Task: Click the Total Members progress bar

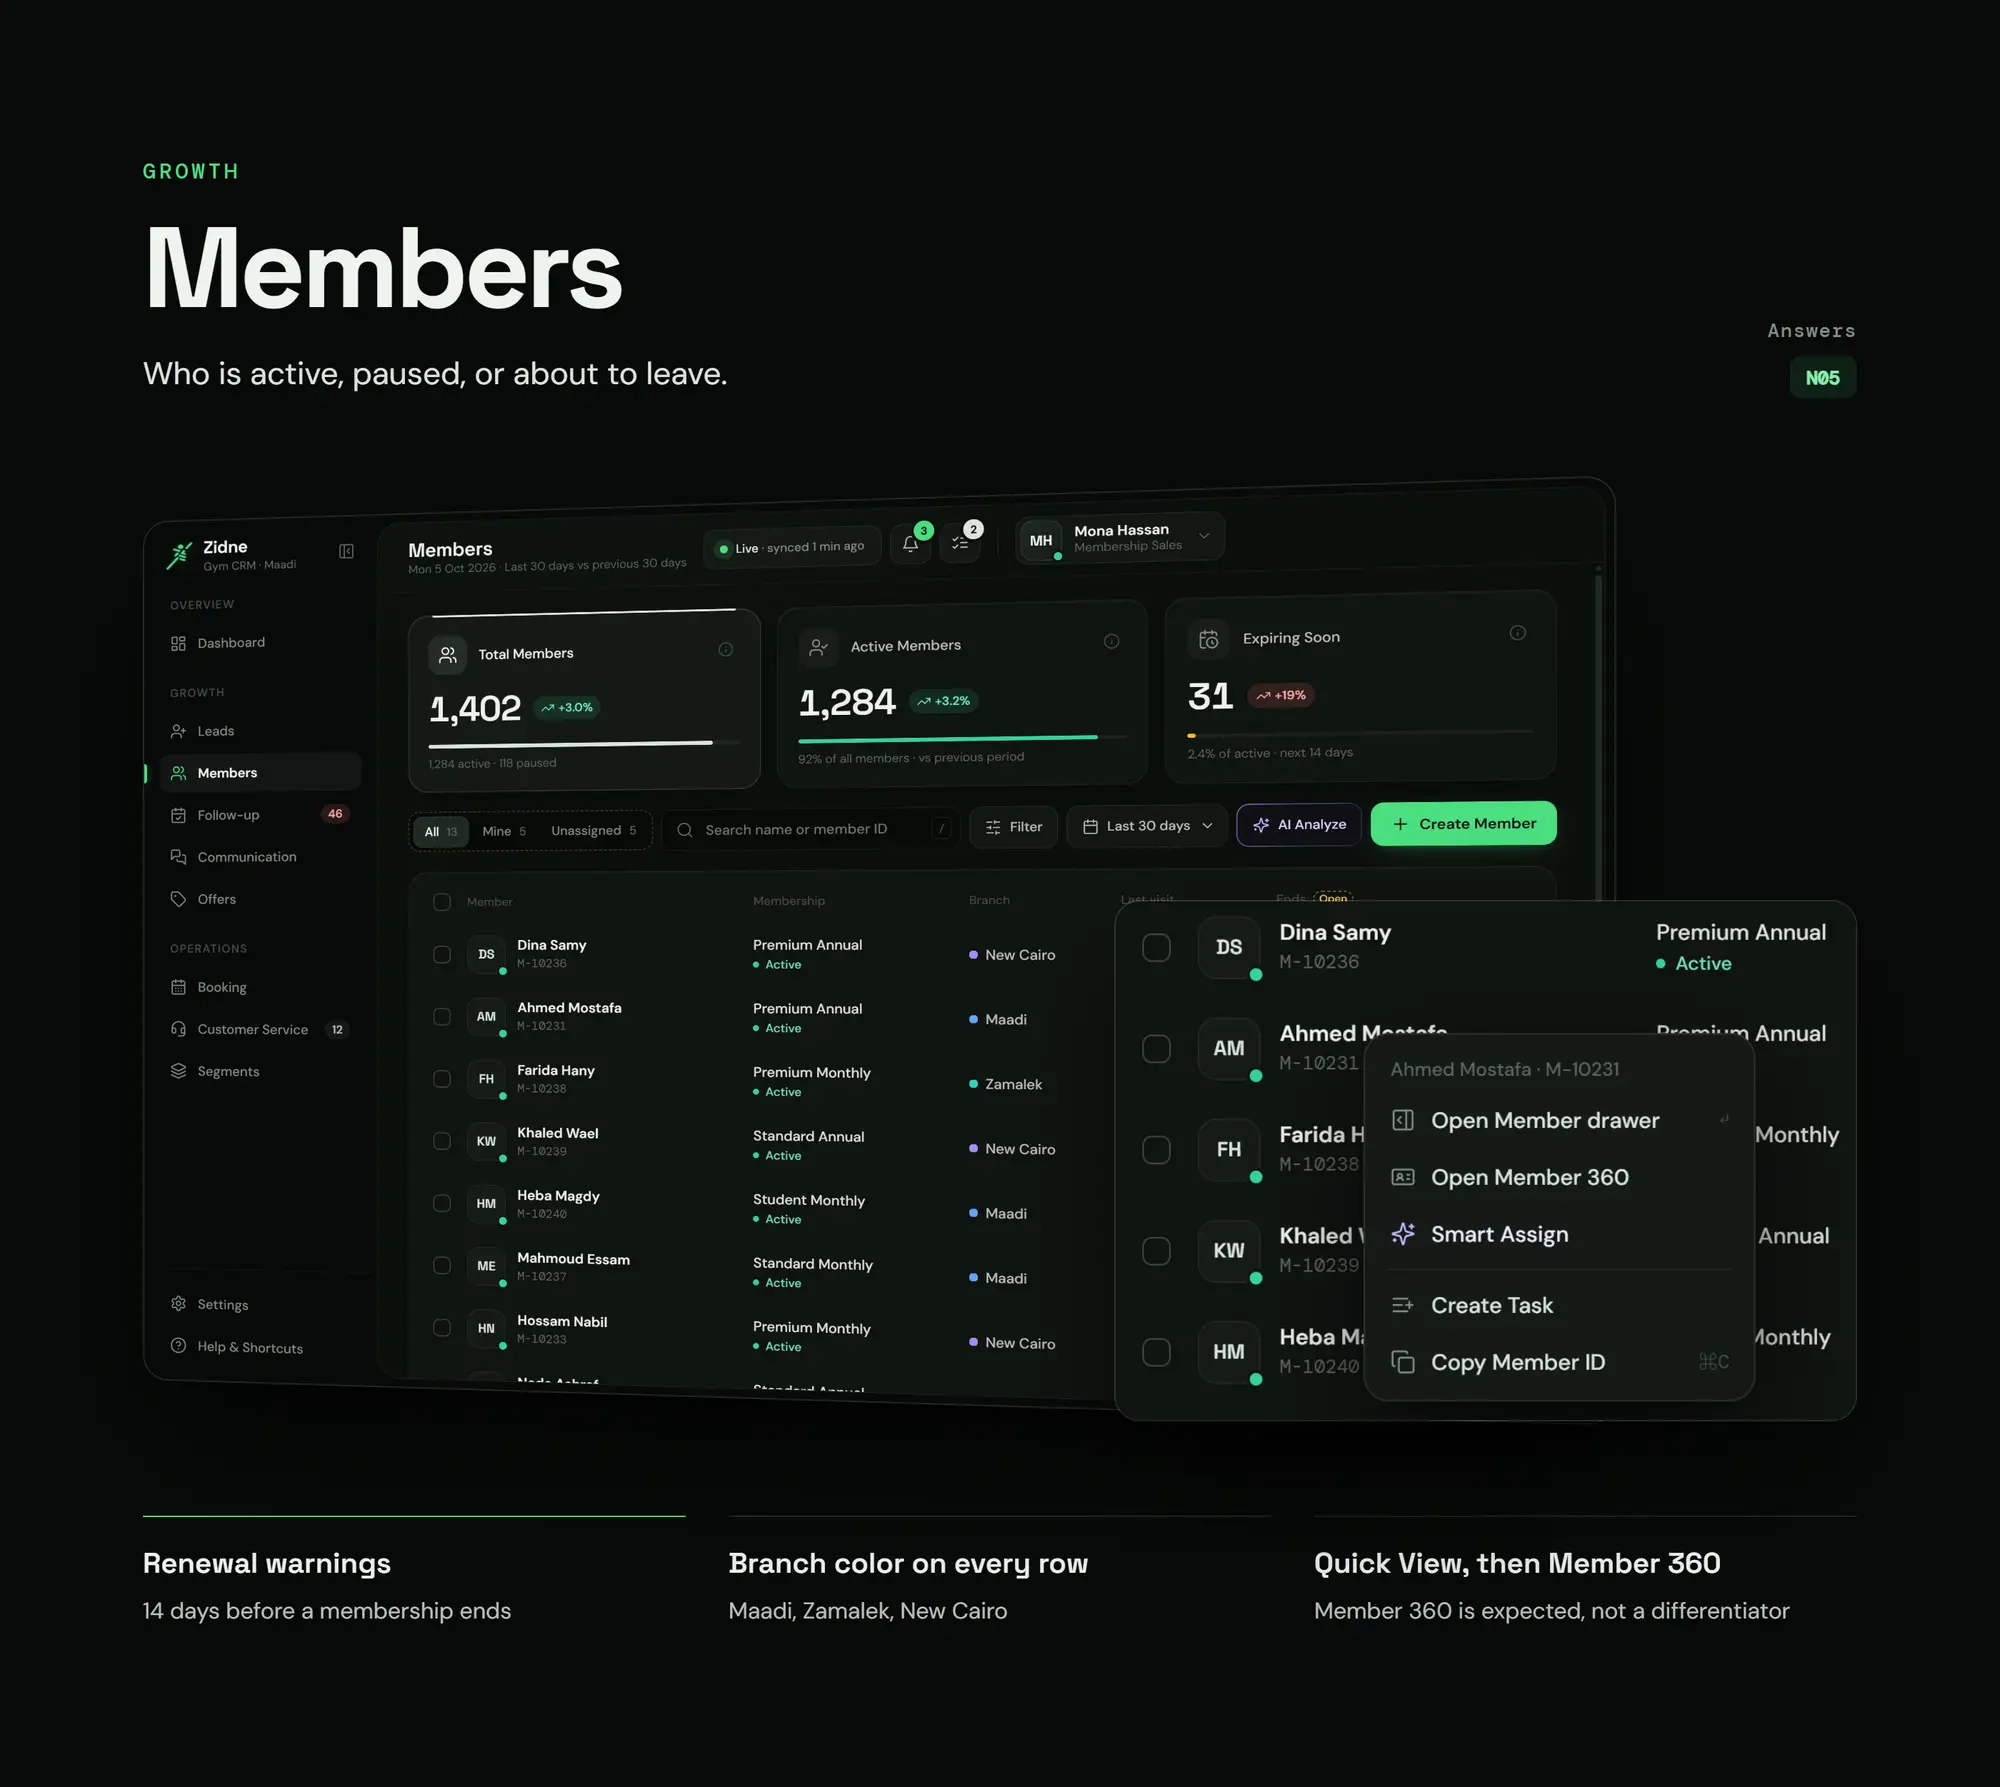Action: point(585,744)
